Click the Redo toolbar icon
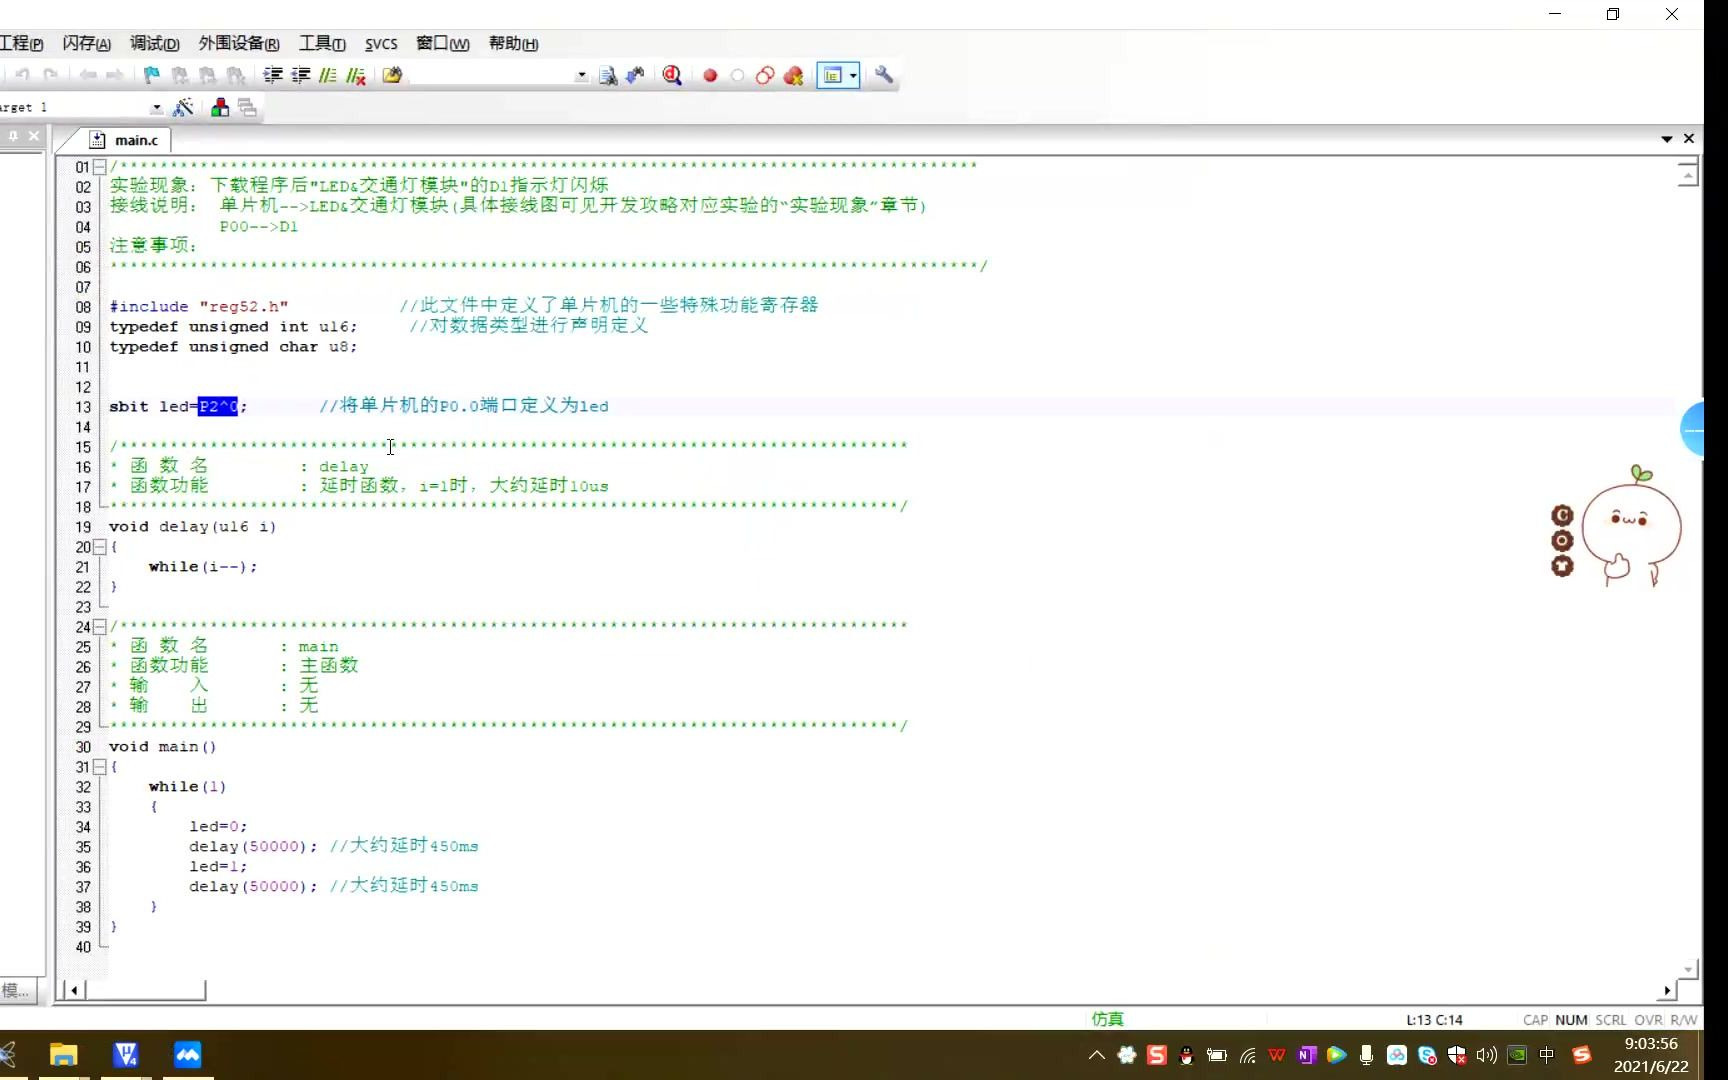 tap(50, 75)
